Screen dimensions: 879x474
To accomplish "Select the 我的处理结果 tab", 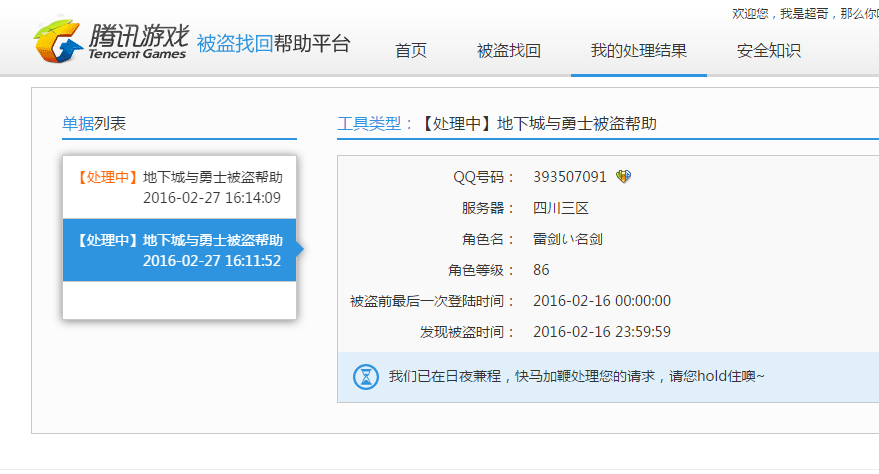I will click(x=639, y=50).
